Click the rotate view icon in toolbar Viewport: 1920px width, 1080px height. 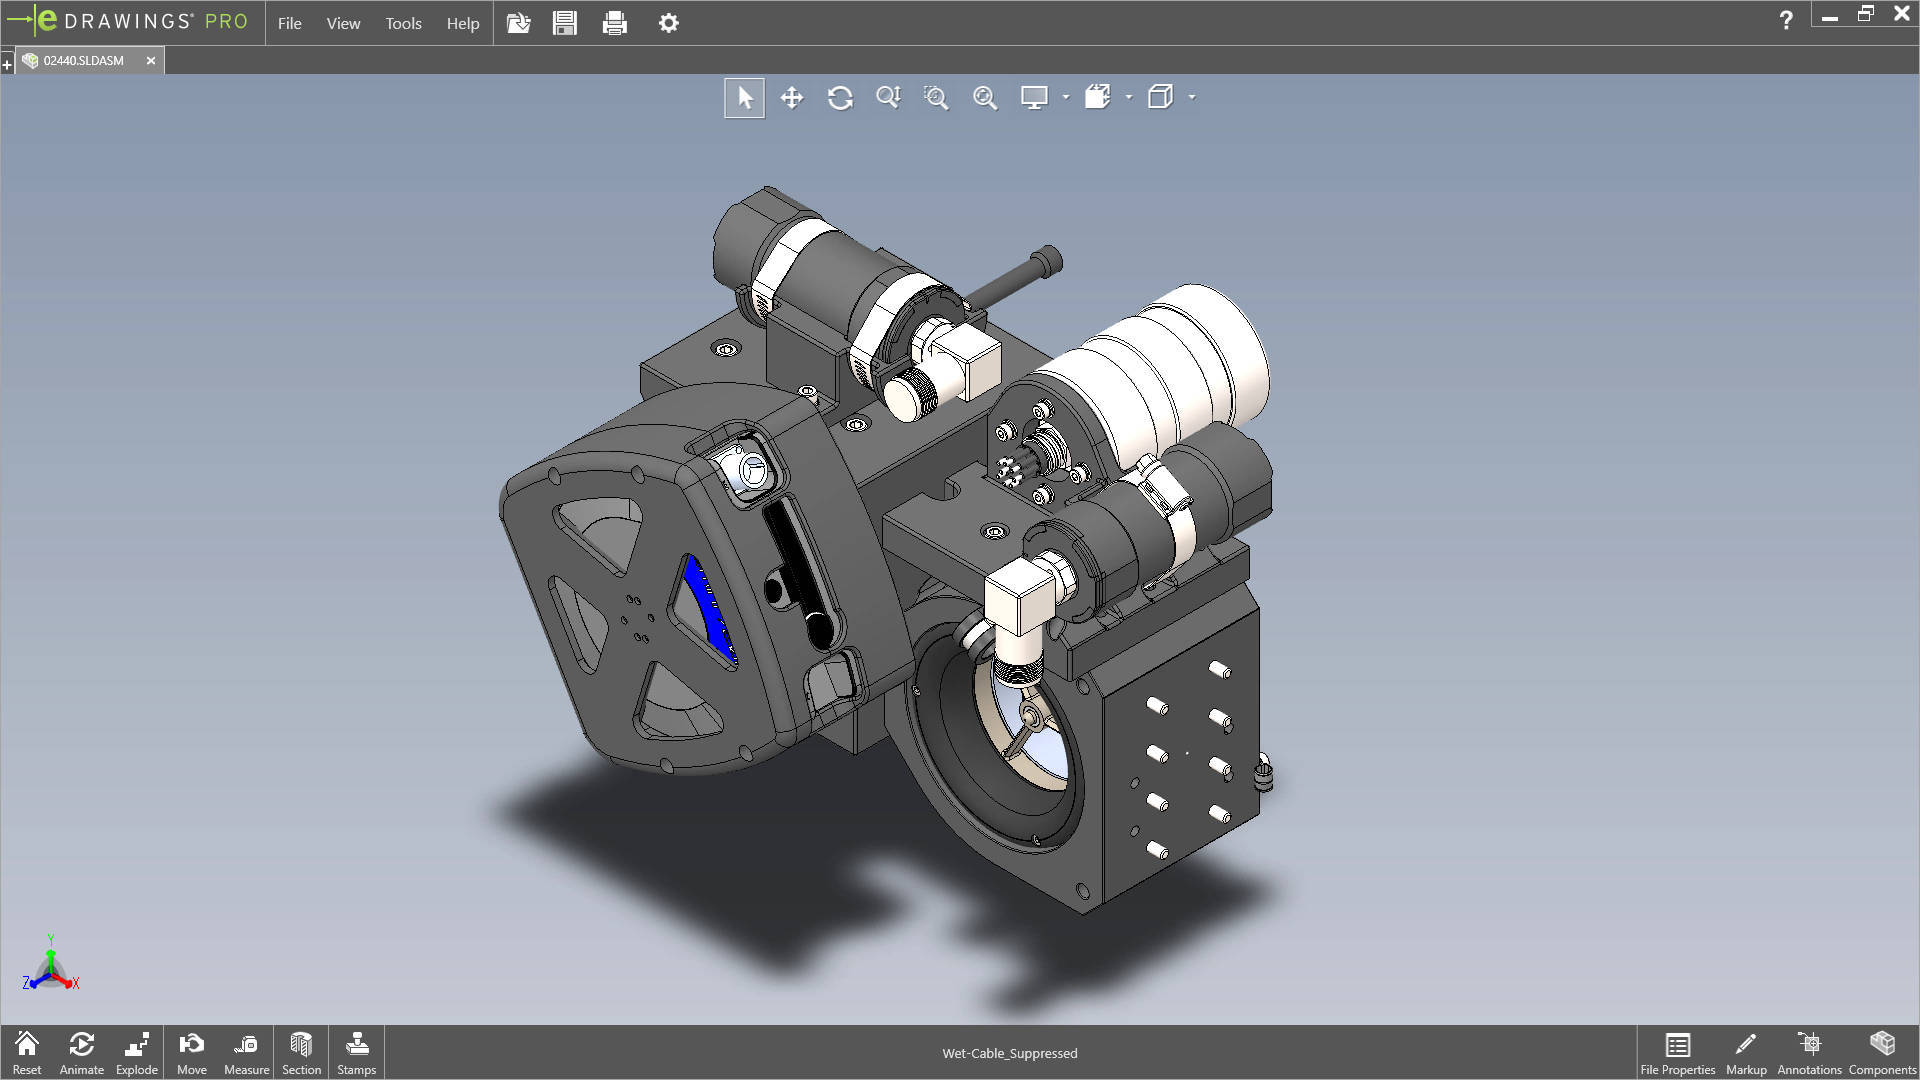pyautogui.click(x=840, y=96)
